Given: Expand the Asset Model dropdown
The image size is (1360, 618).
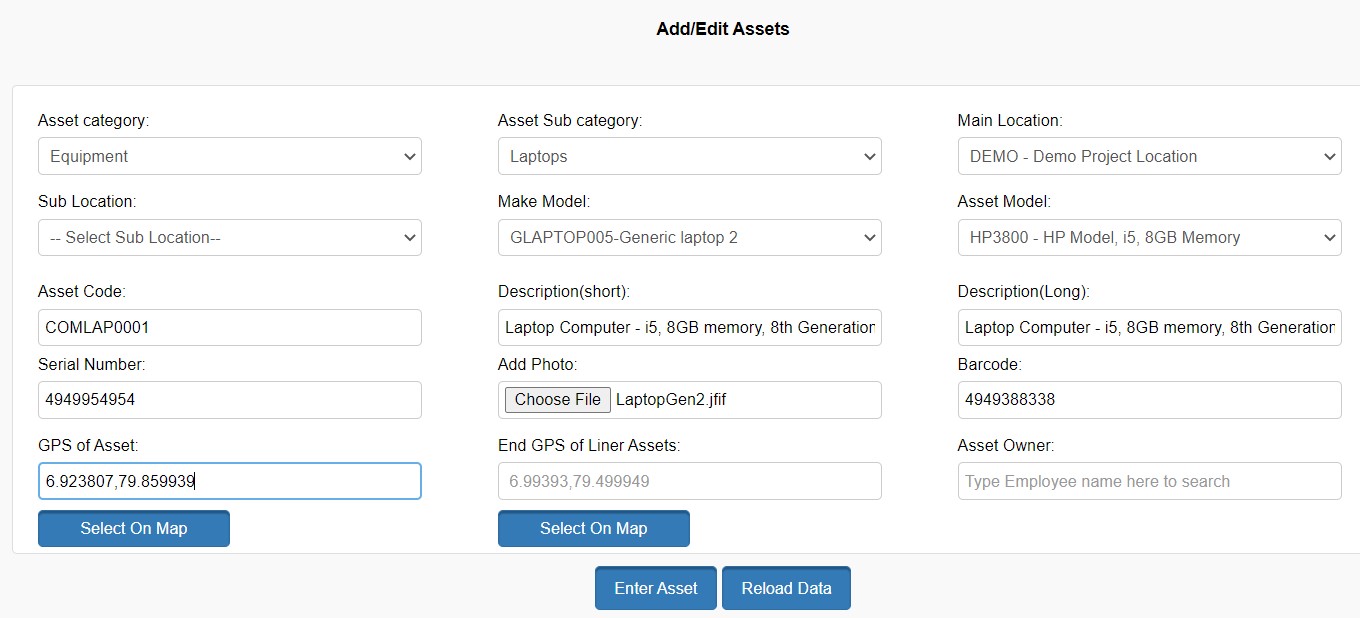Looking at the screenshot, I should pyautogui.click(x=1149, y=238).
